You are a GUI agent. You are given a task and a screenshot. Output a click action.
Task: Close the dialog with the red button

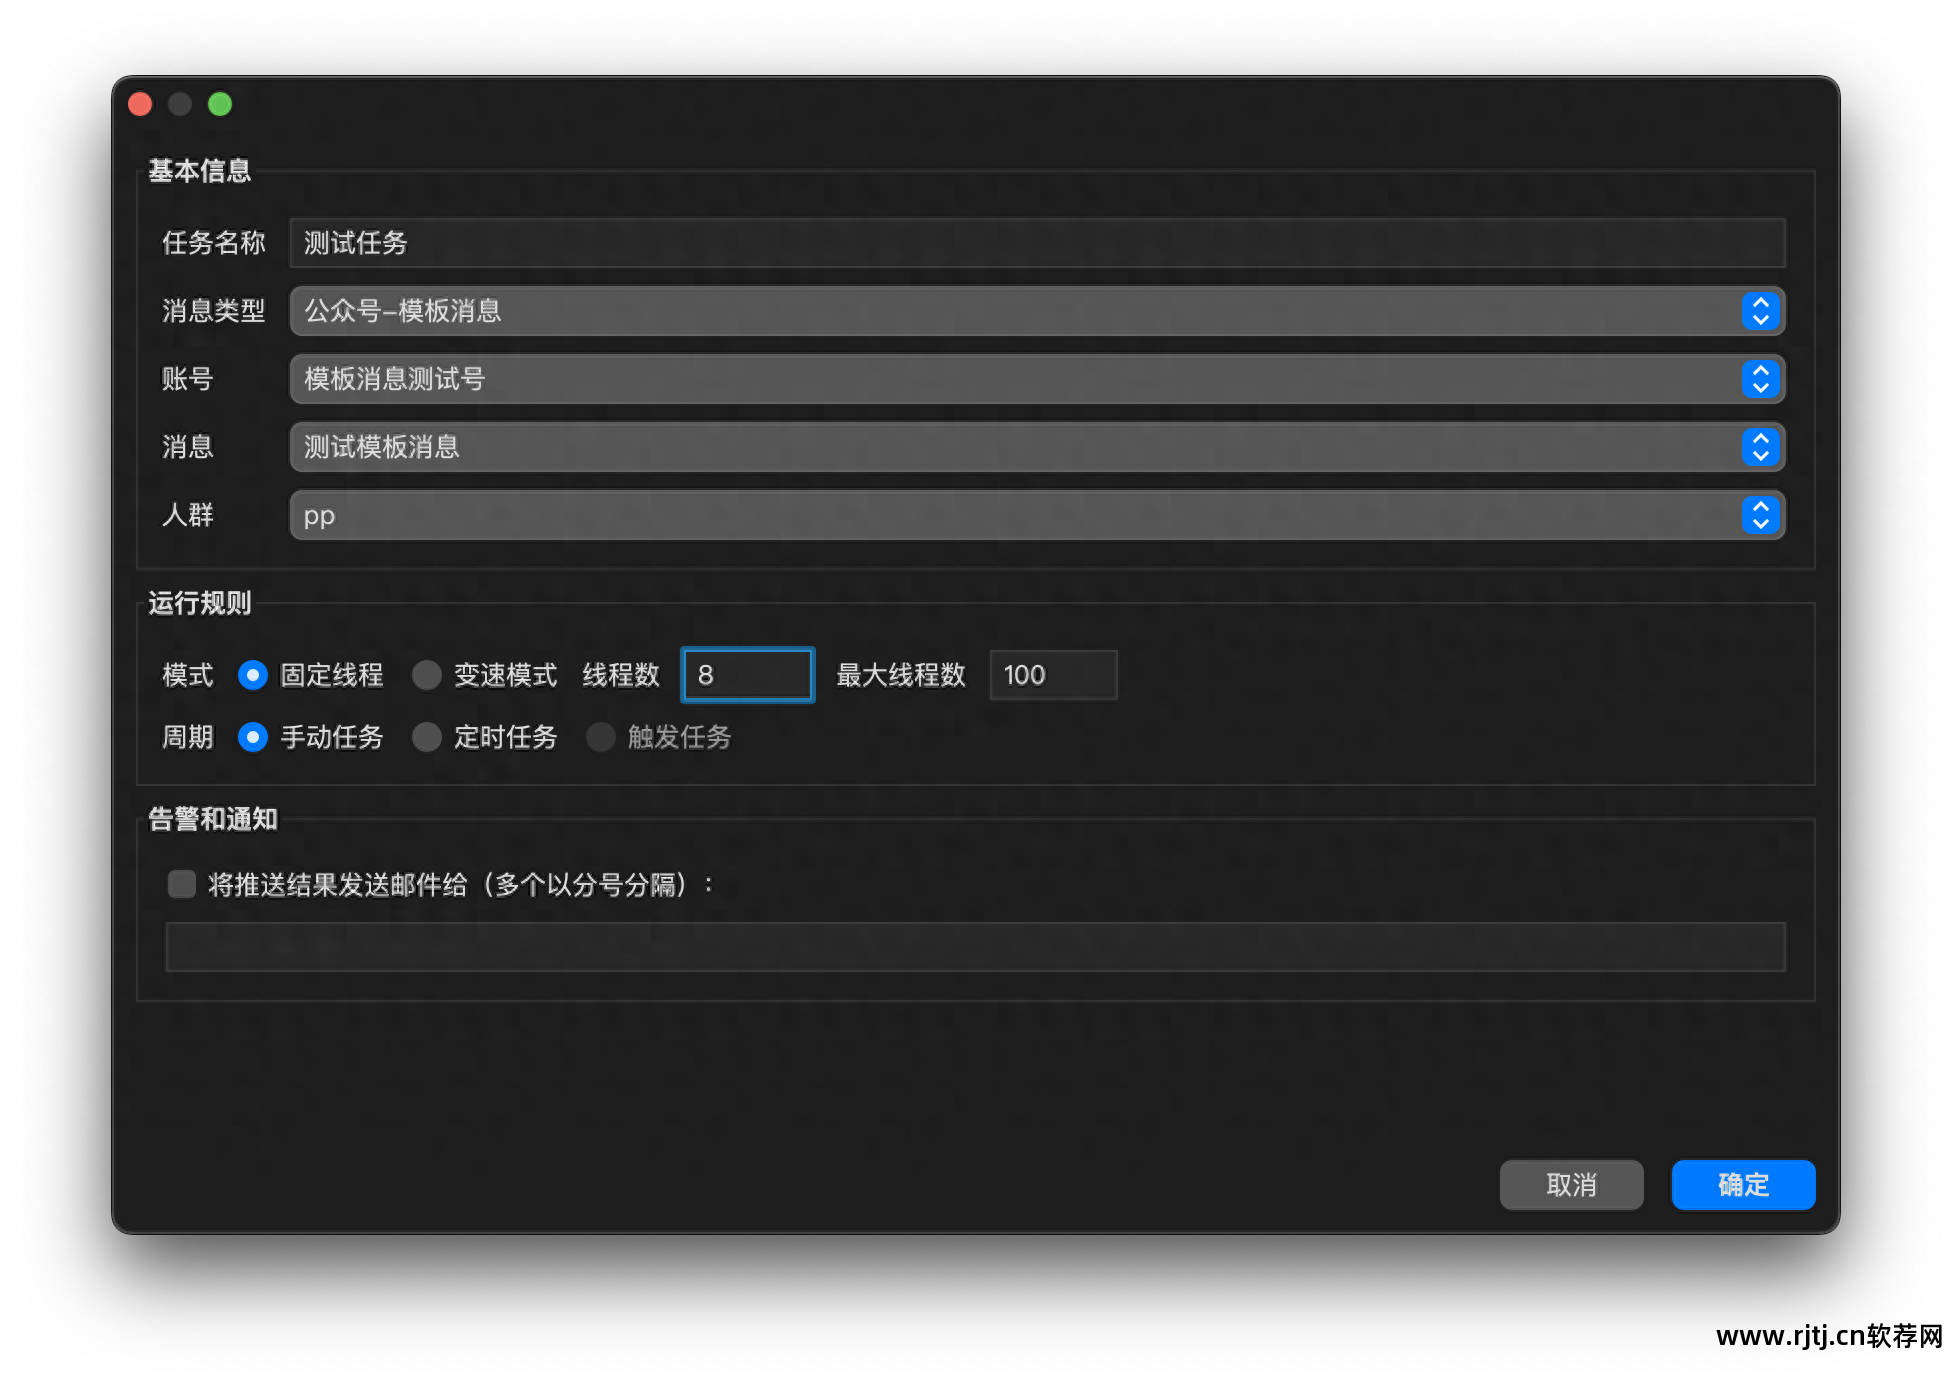coord(141,104)
